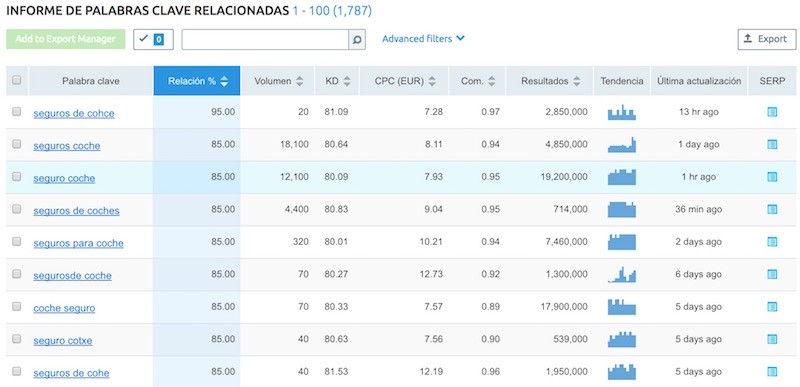The height and width of the screenshot is (387, 800).
Task: View SERP icon for seguros para coche
Action: point(772,242)
